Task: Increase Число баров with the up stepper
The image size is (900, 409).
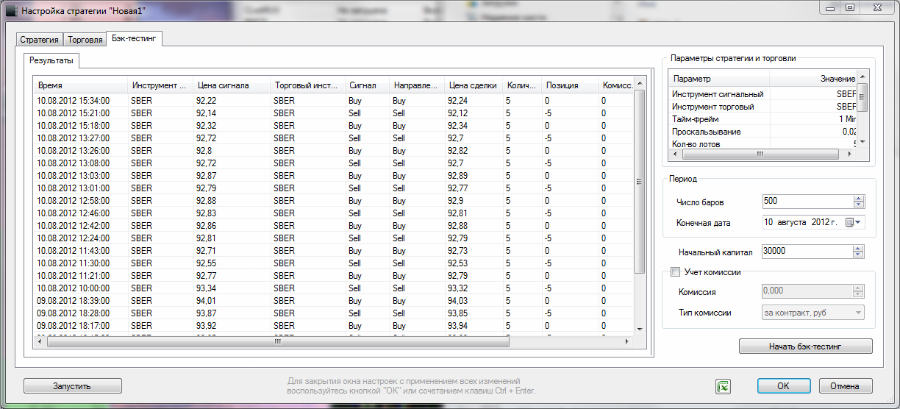Action: 859,198
